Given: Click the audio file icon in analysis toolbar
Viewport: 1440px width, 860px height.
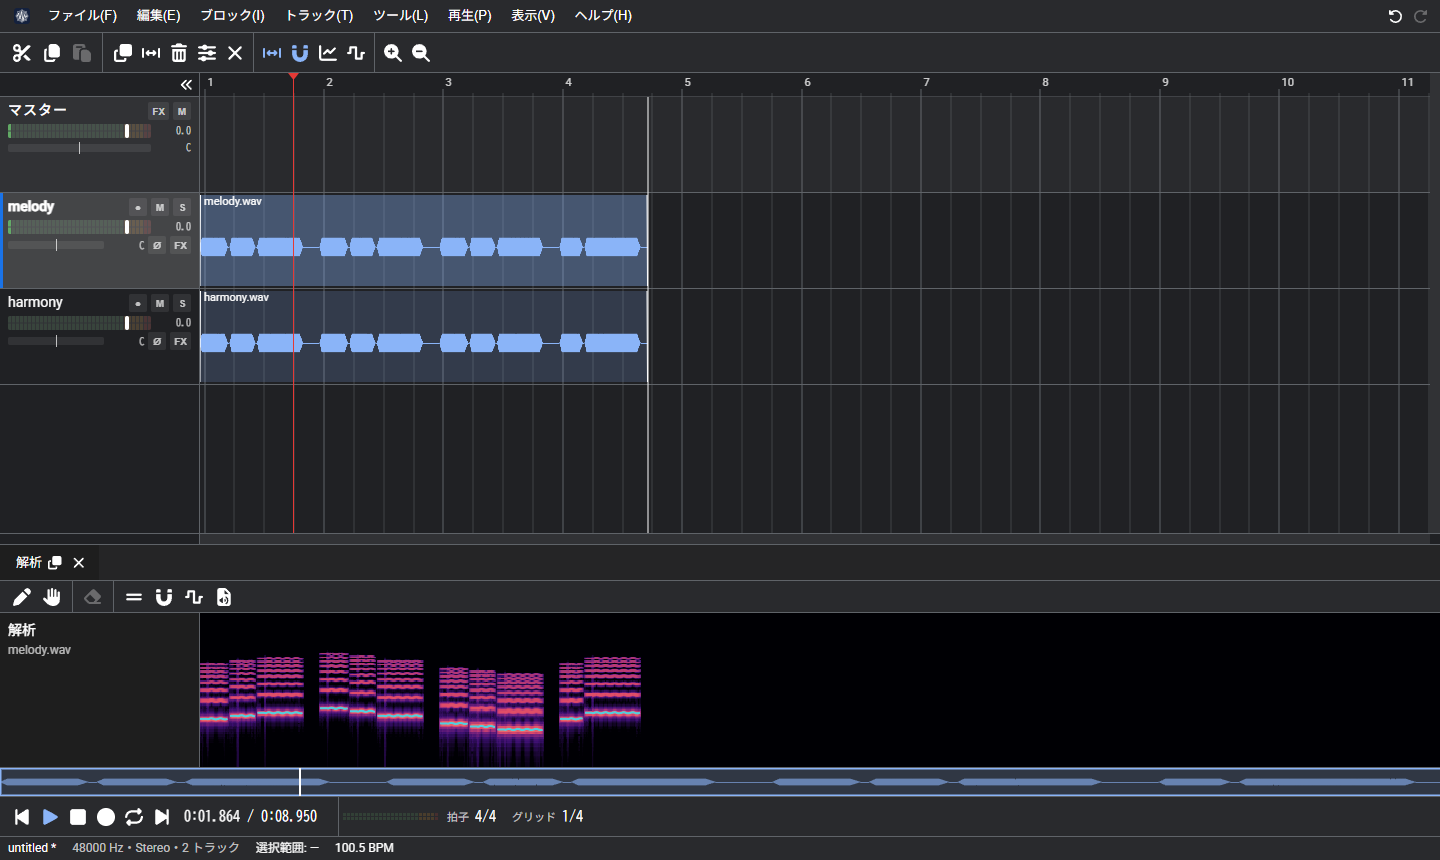Looking at the screenshot, I should tap(224, 597).
